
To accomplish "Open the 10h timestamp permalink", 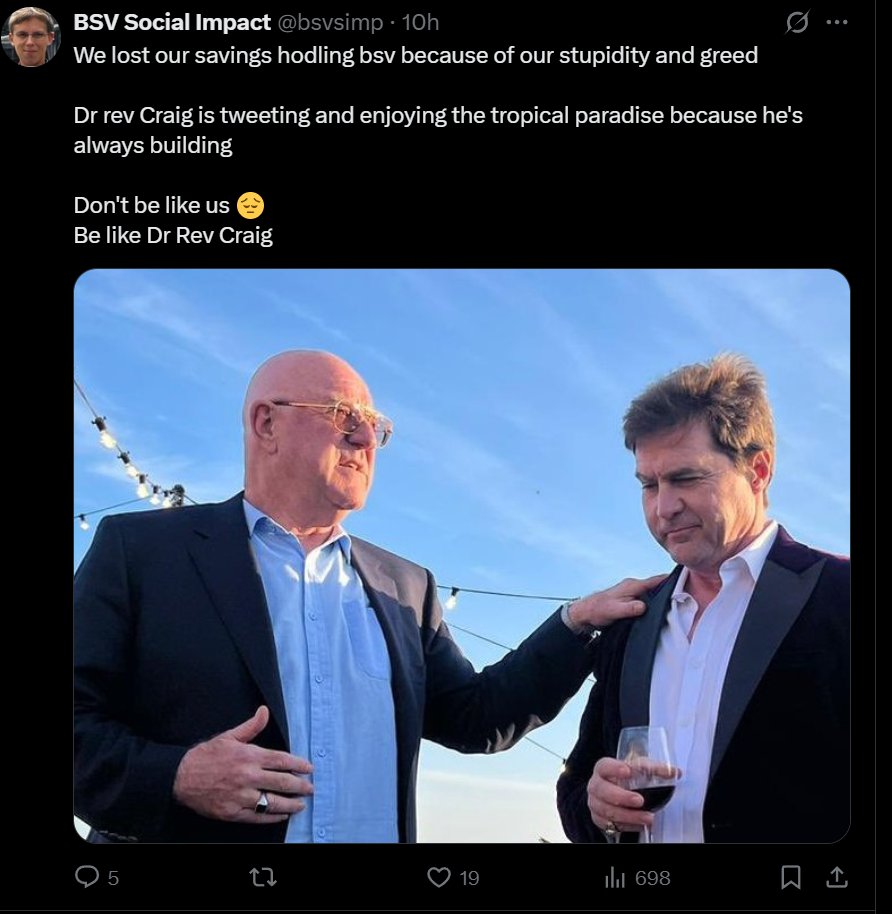I will pyautogui.click(x=420, y=22).
